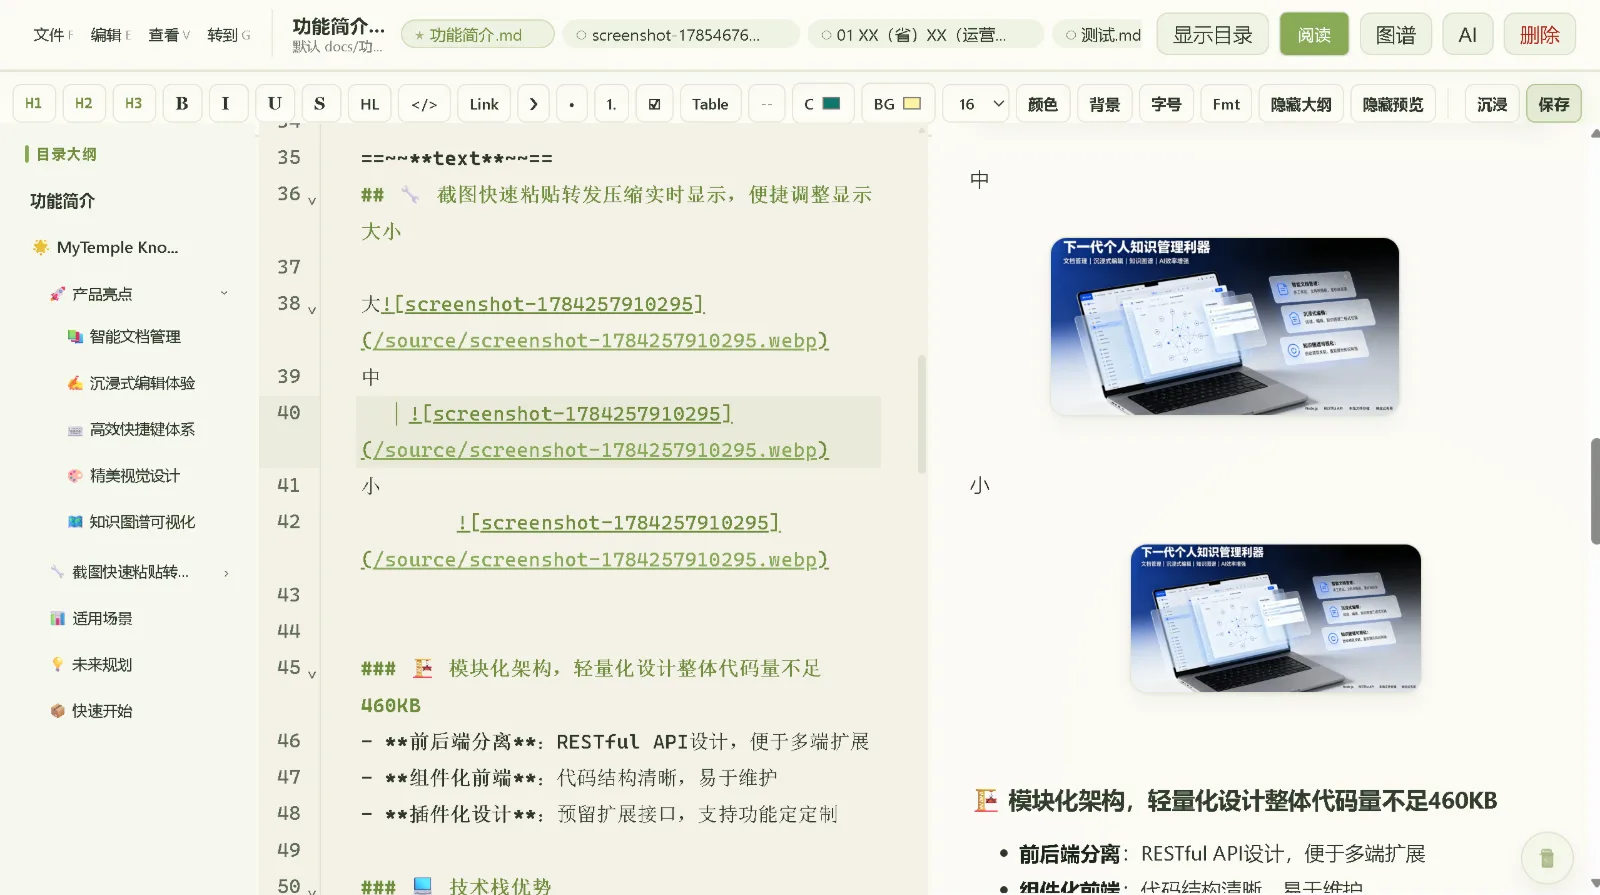Insert horizontal rule with dashes button

(767, 104)
